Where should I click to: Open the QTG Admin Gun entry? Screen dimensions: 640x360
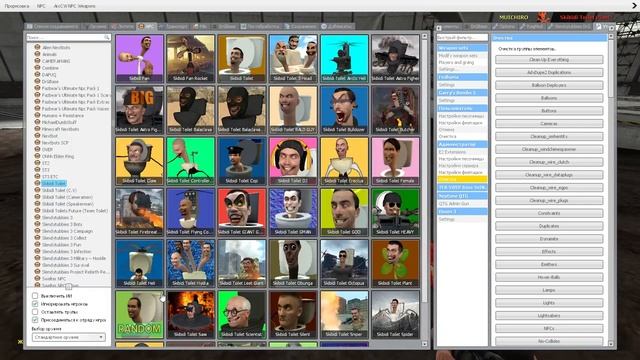[x=453, y=203]
